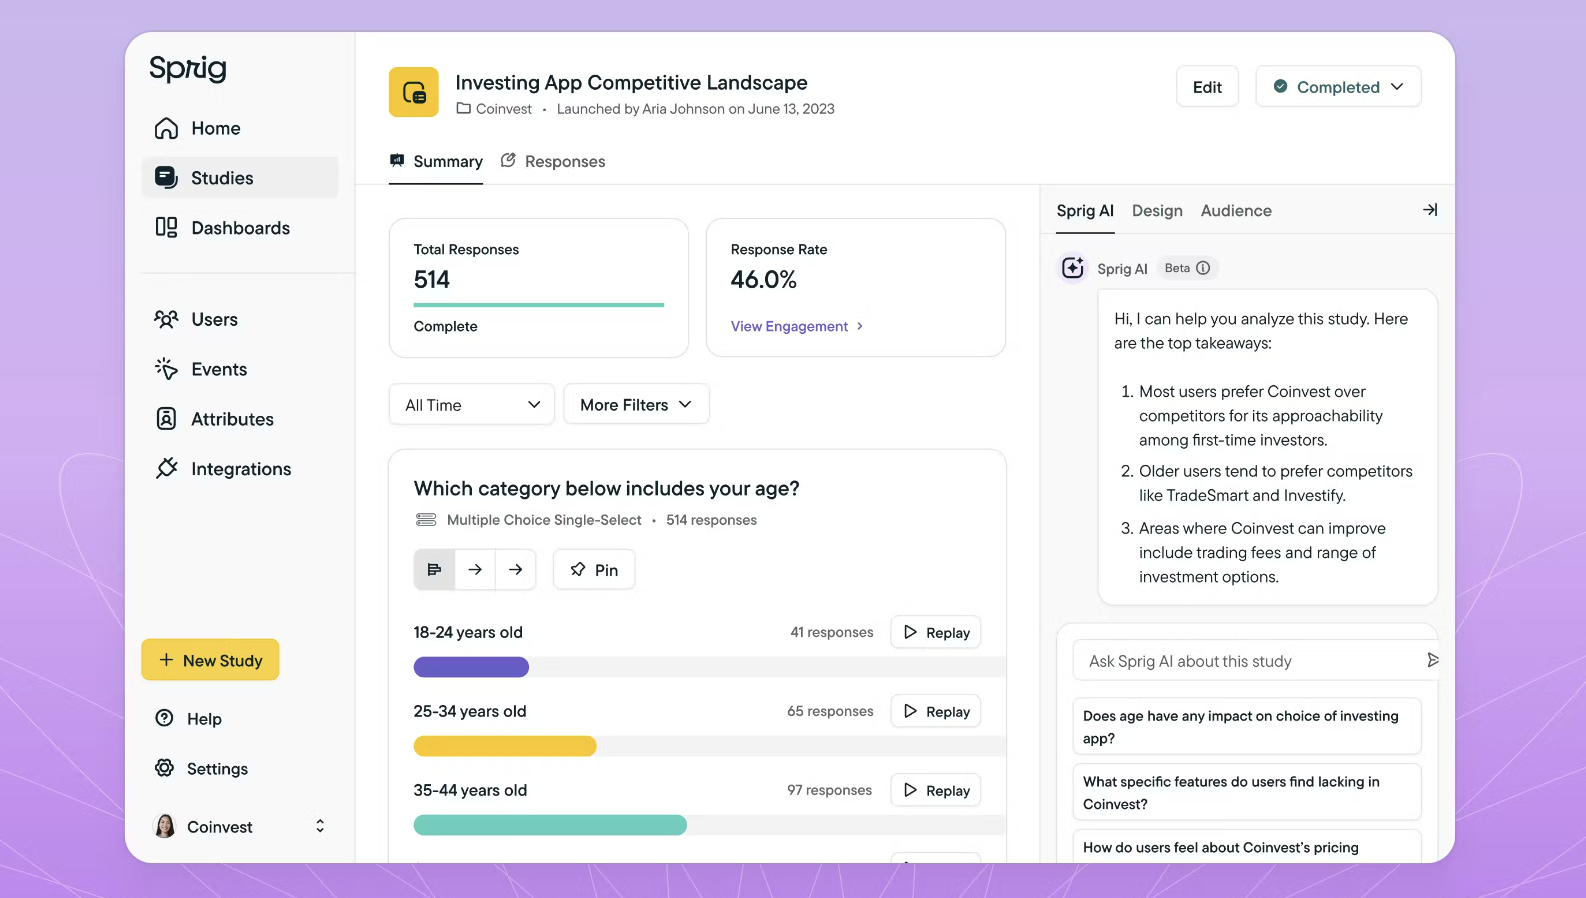This screenshot has width=1586, height=898.
Task: Open Dashboards from the sidebar
Action: pyautogui.click(x=240, y=228)
